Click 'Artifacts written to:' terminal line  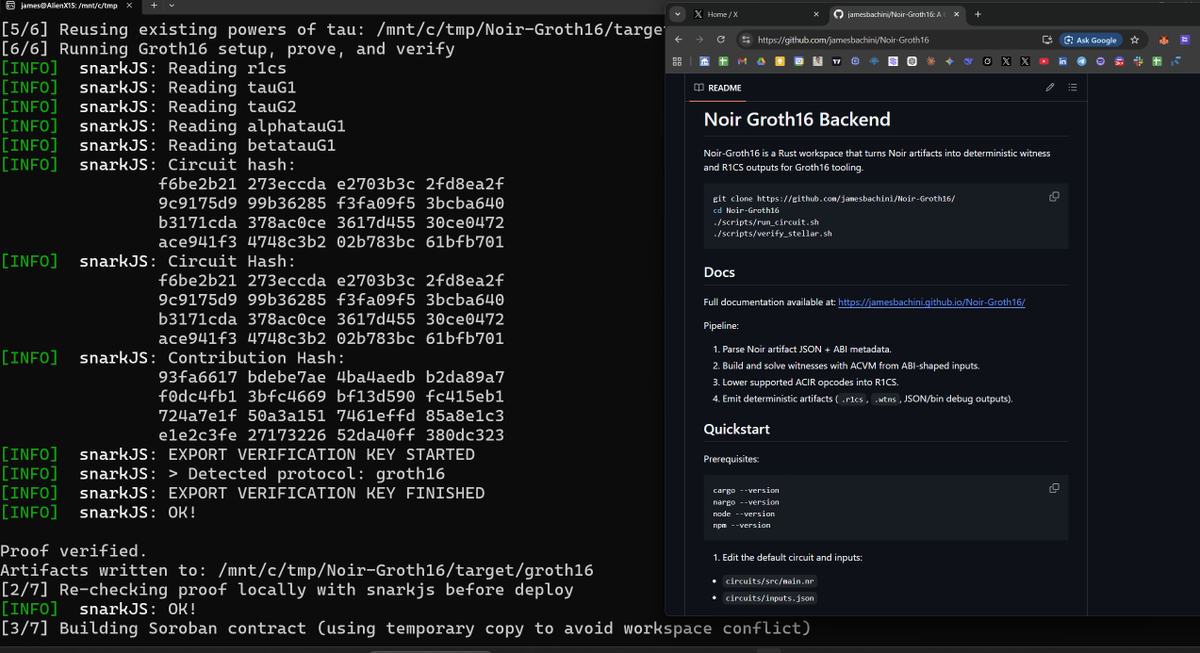297,571
